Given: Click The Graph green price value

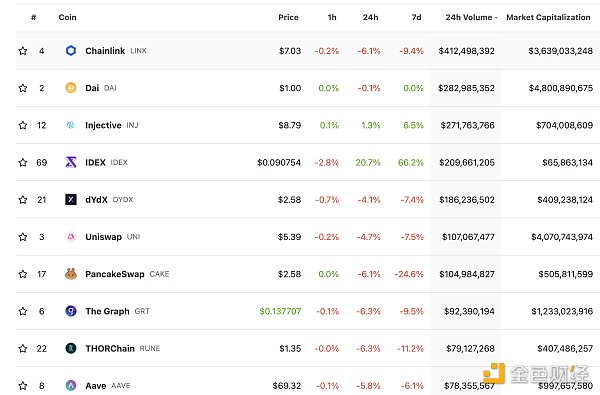Looking at the screenshot, I should point(280,311).
